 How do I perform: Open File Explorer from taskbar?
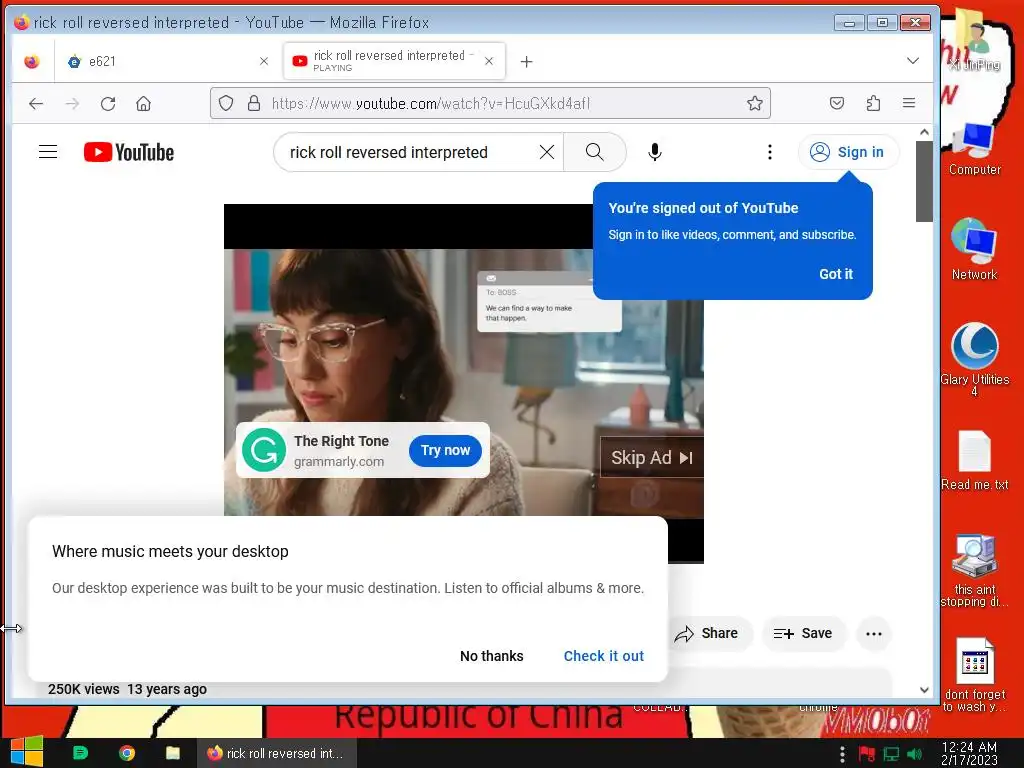tap(173, 753)
